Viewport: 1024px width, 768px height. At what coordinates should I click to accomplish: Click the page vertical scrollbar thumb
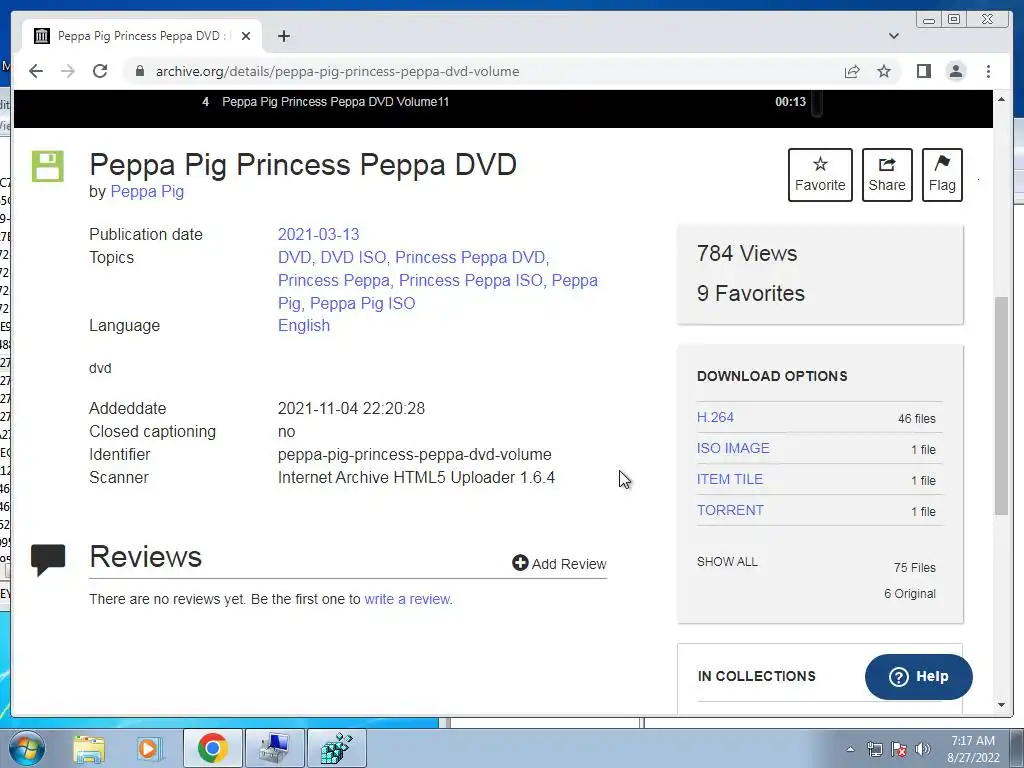pos(1001,405)
